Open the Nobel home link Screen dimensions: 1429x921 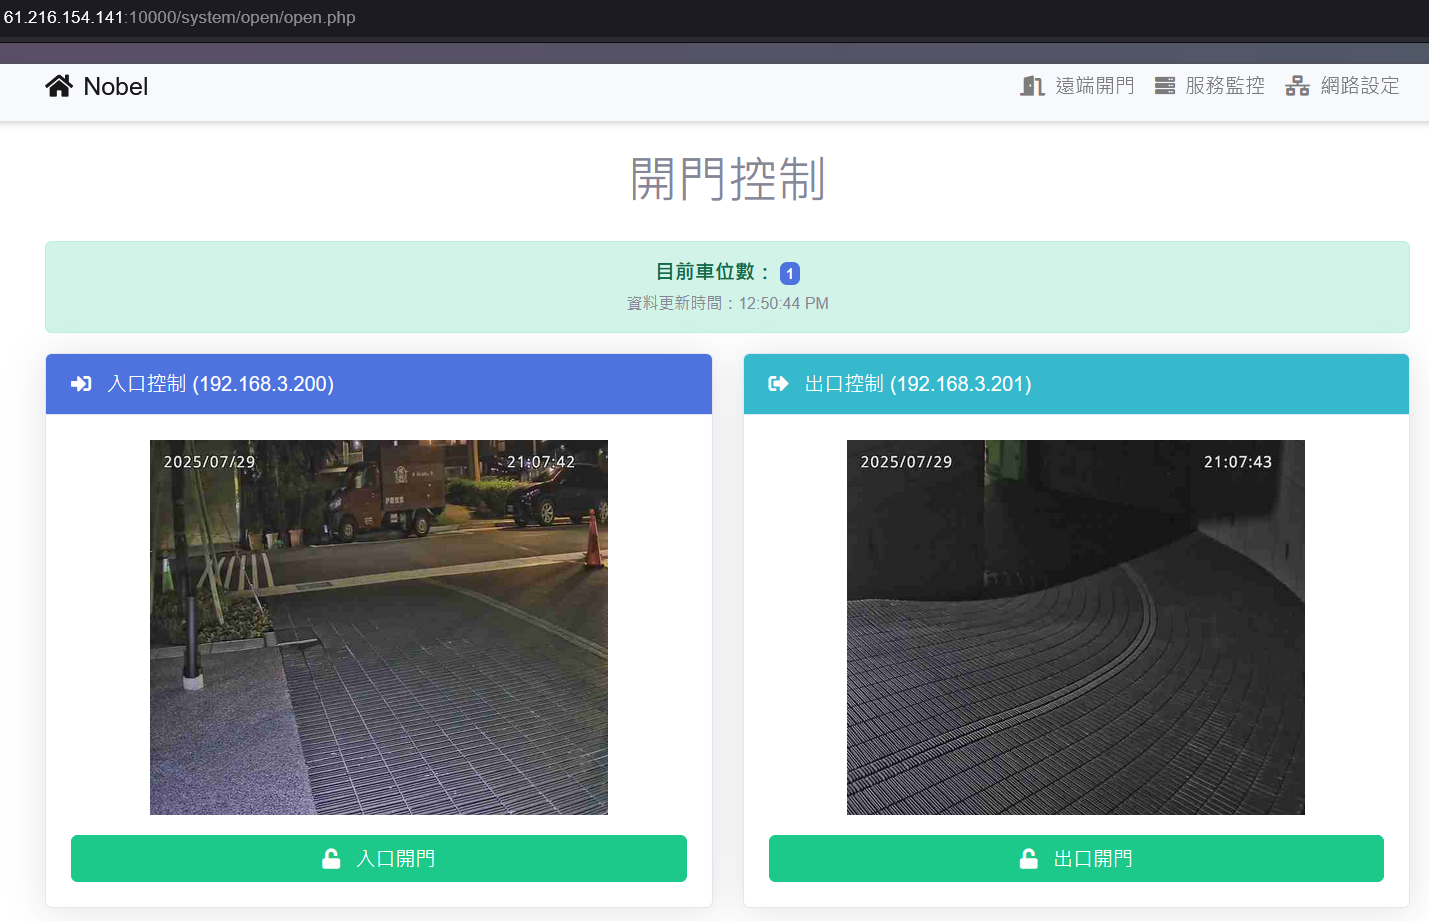(97, 86)
